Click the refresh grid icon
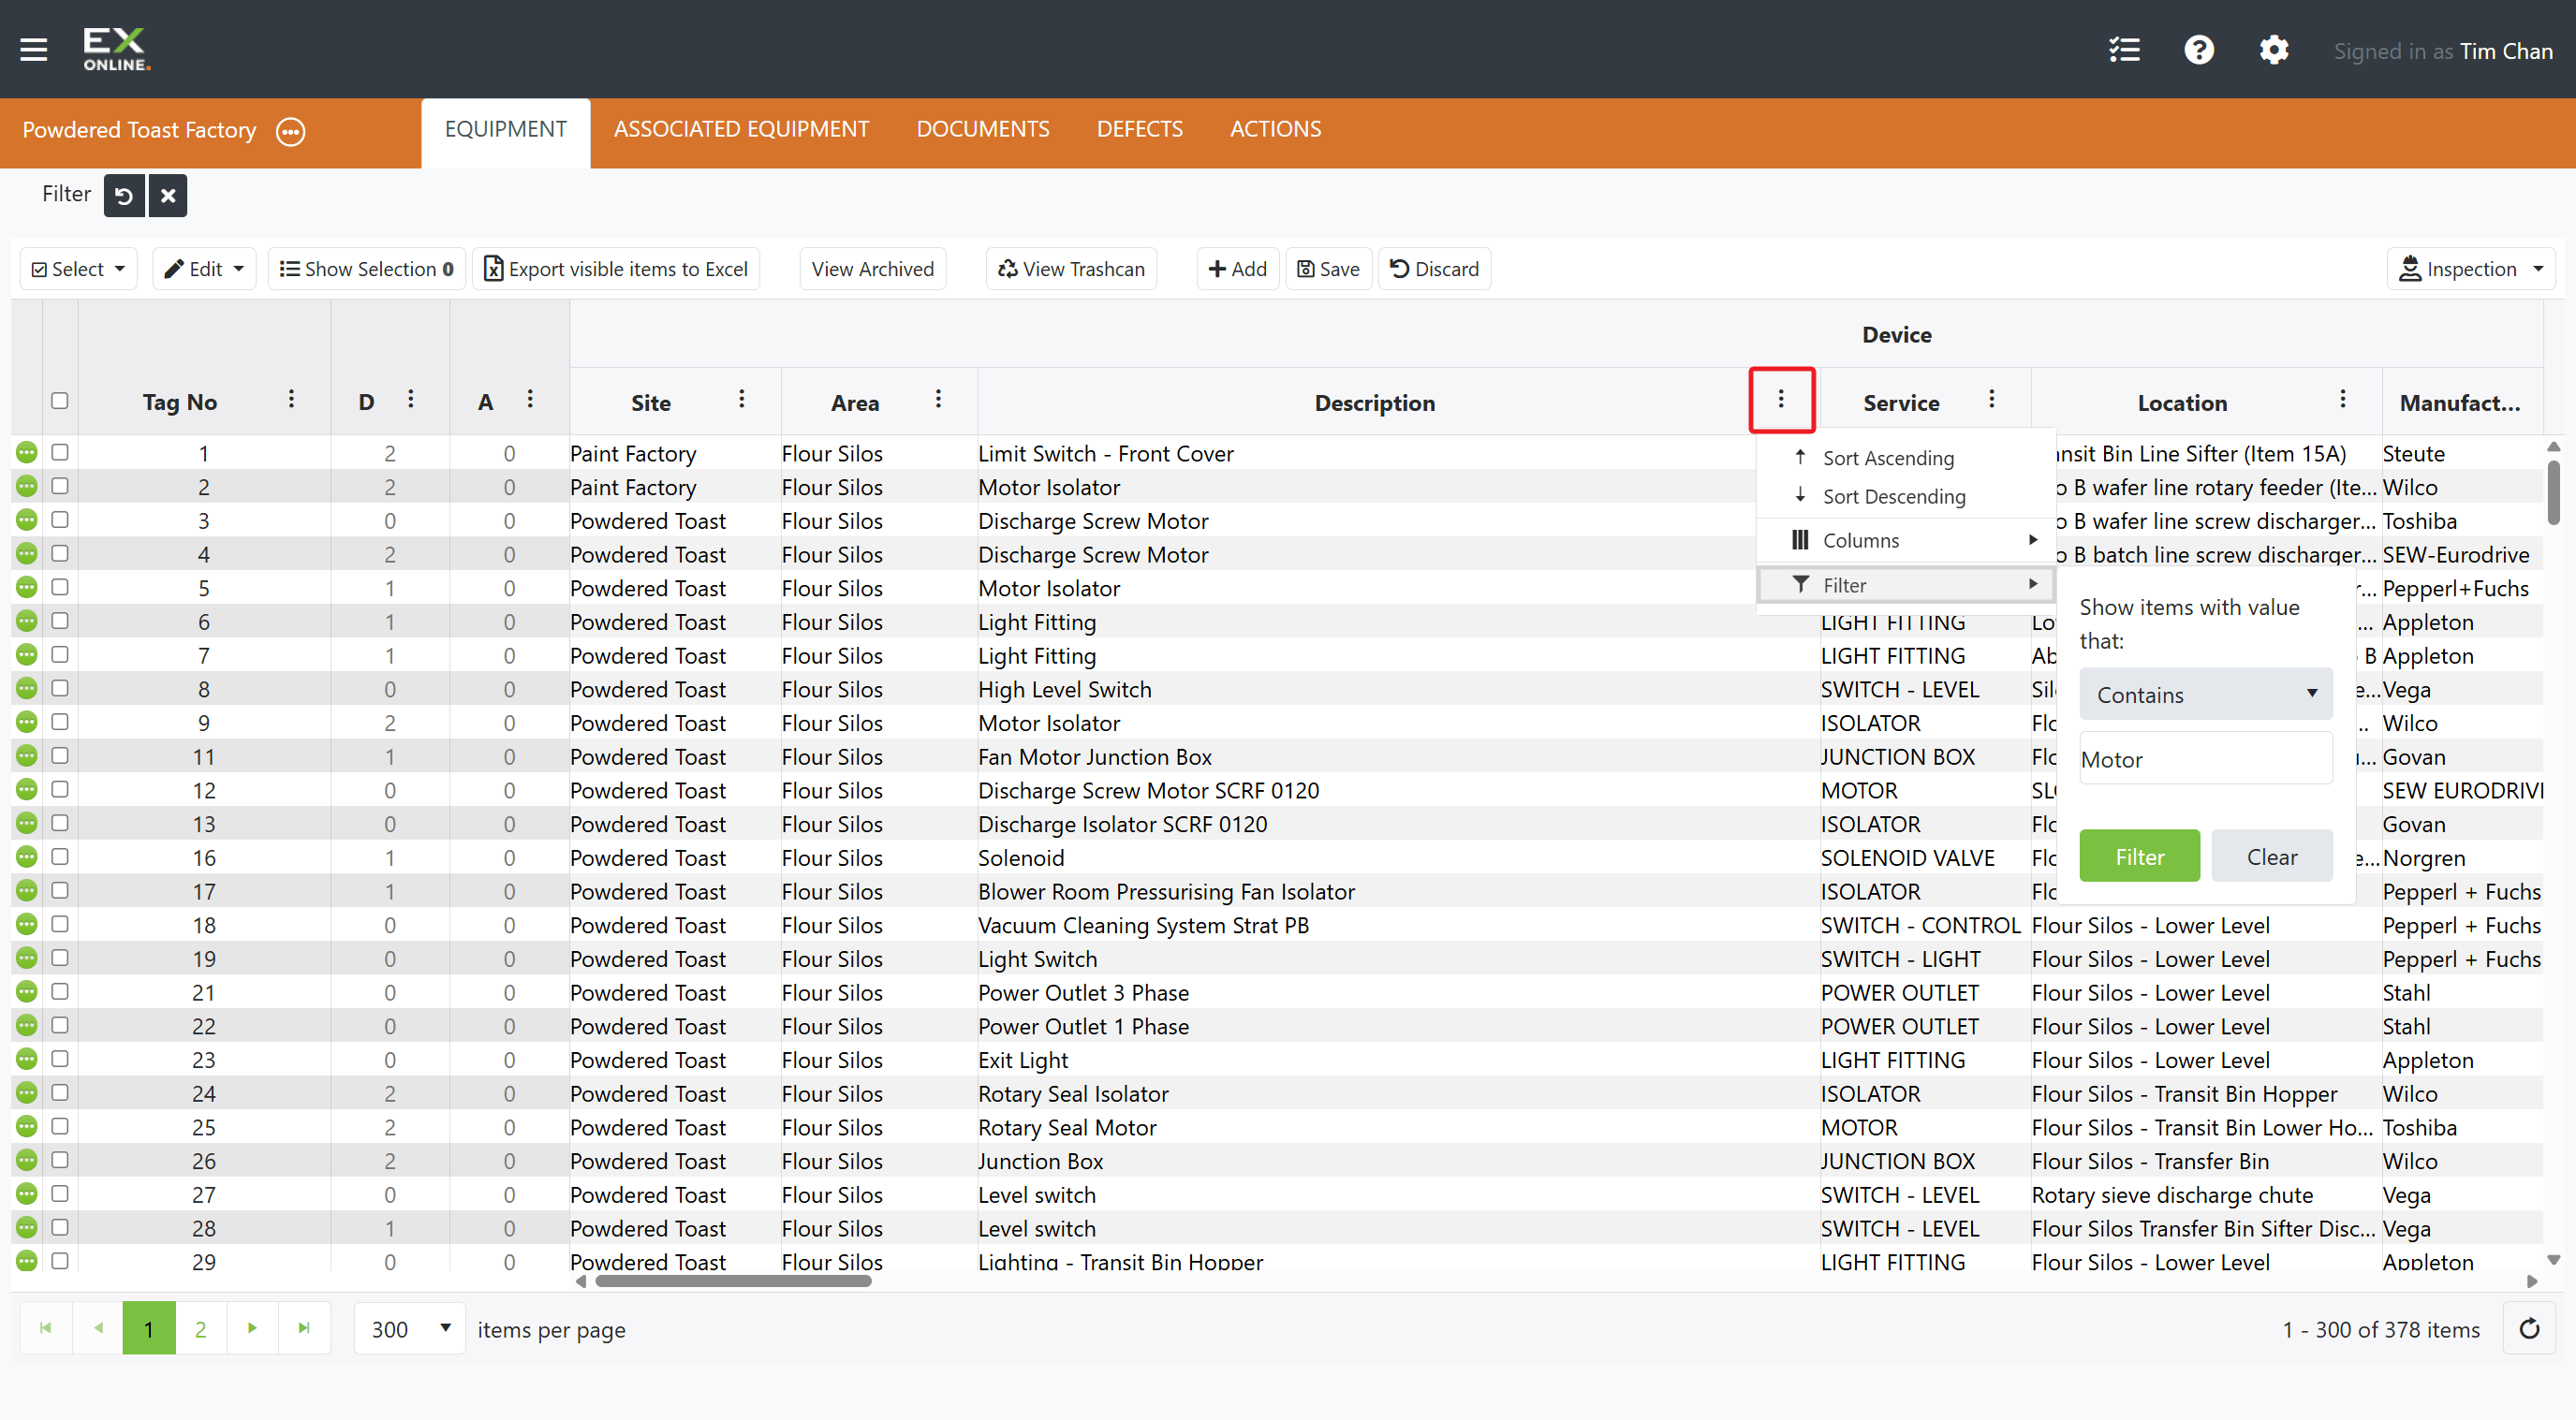Viewport: 2576px width, 1420px height. click(x=2528, y=1328)
